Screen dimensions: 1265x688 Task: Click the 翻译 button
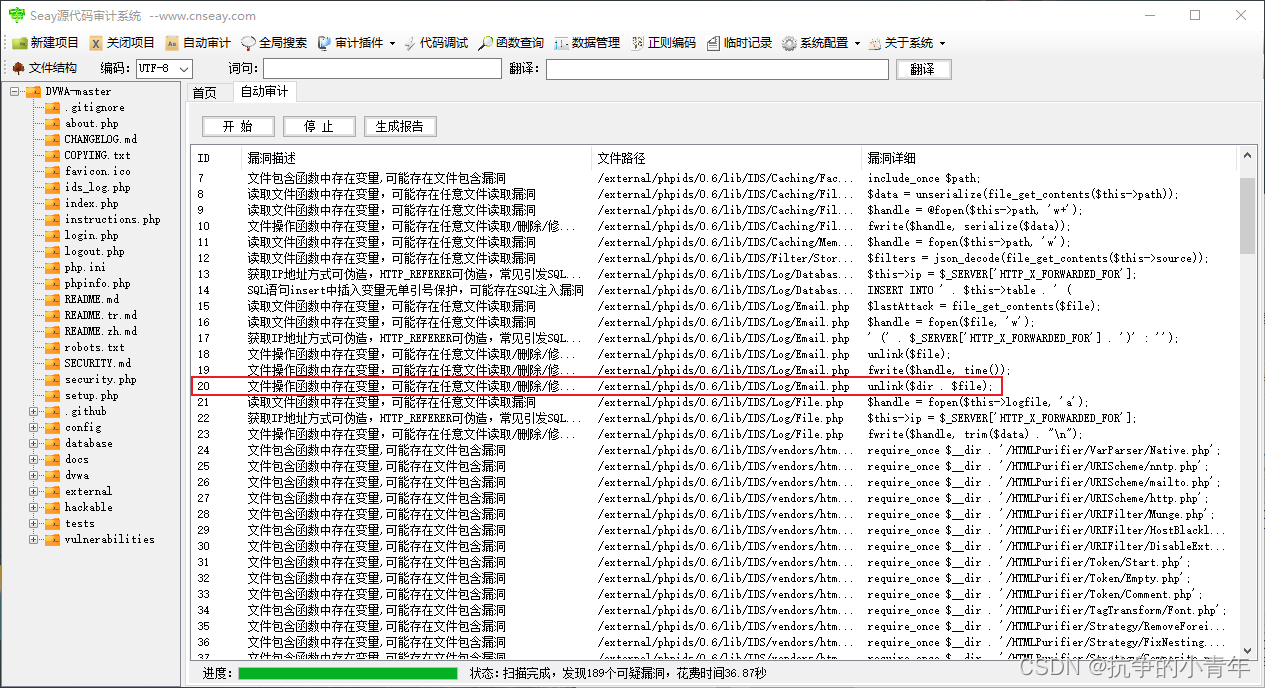click(x=923, y=69)
